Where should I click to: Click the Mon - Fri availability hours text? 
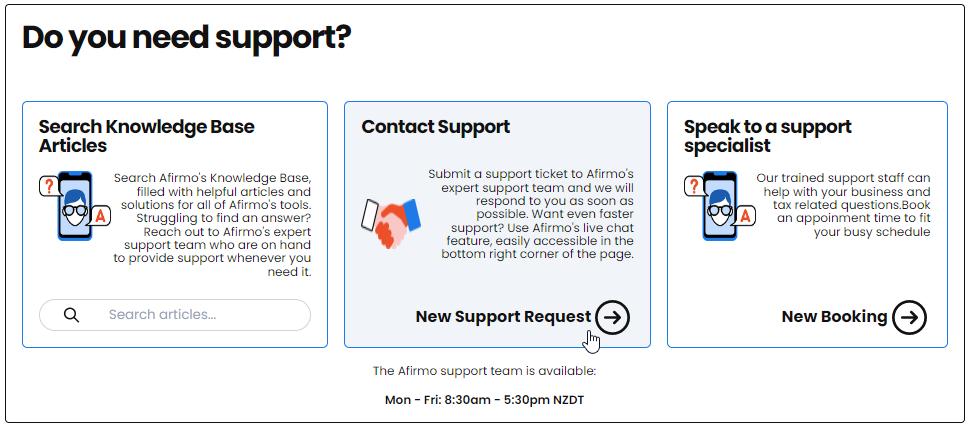484,400
